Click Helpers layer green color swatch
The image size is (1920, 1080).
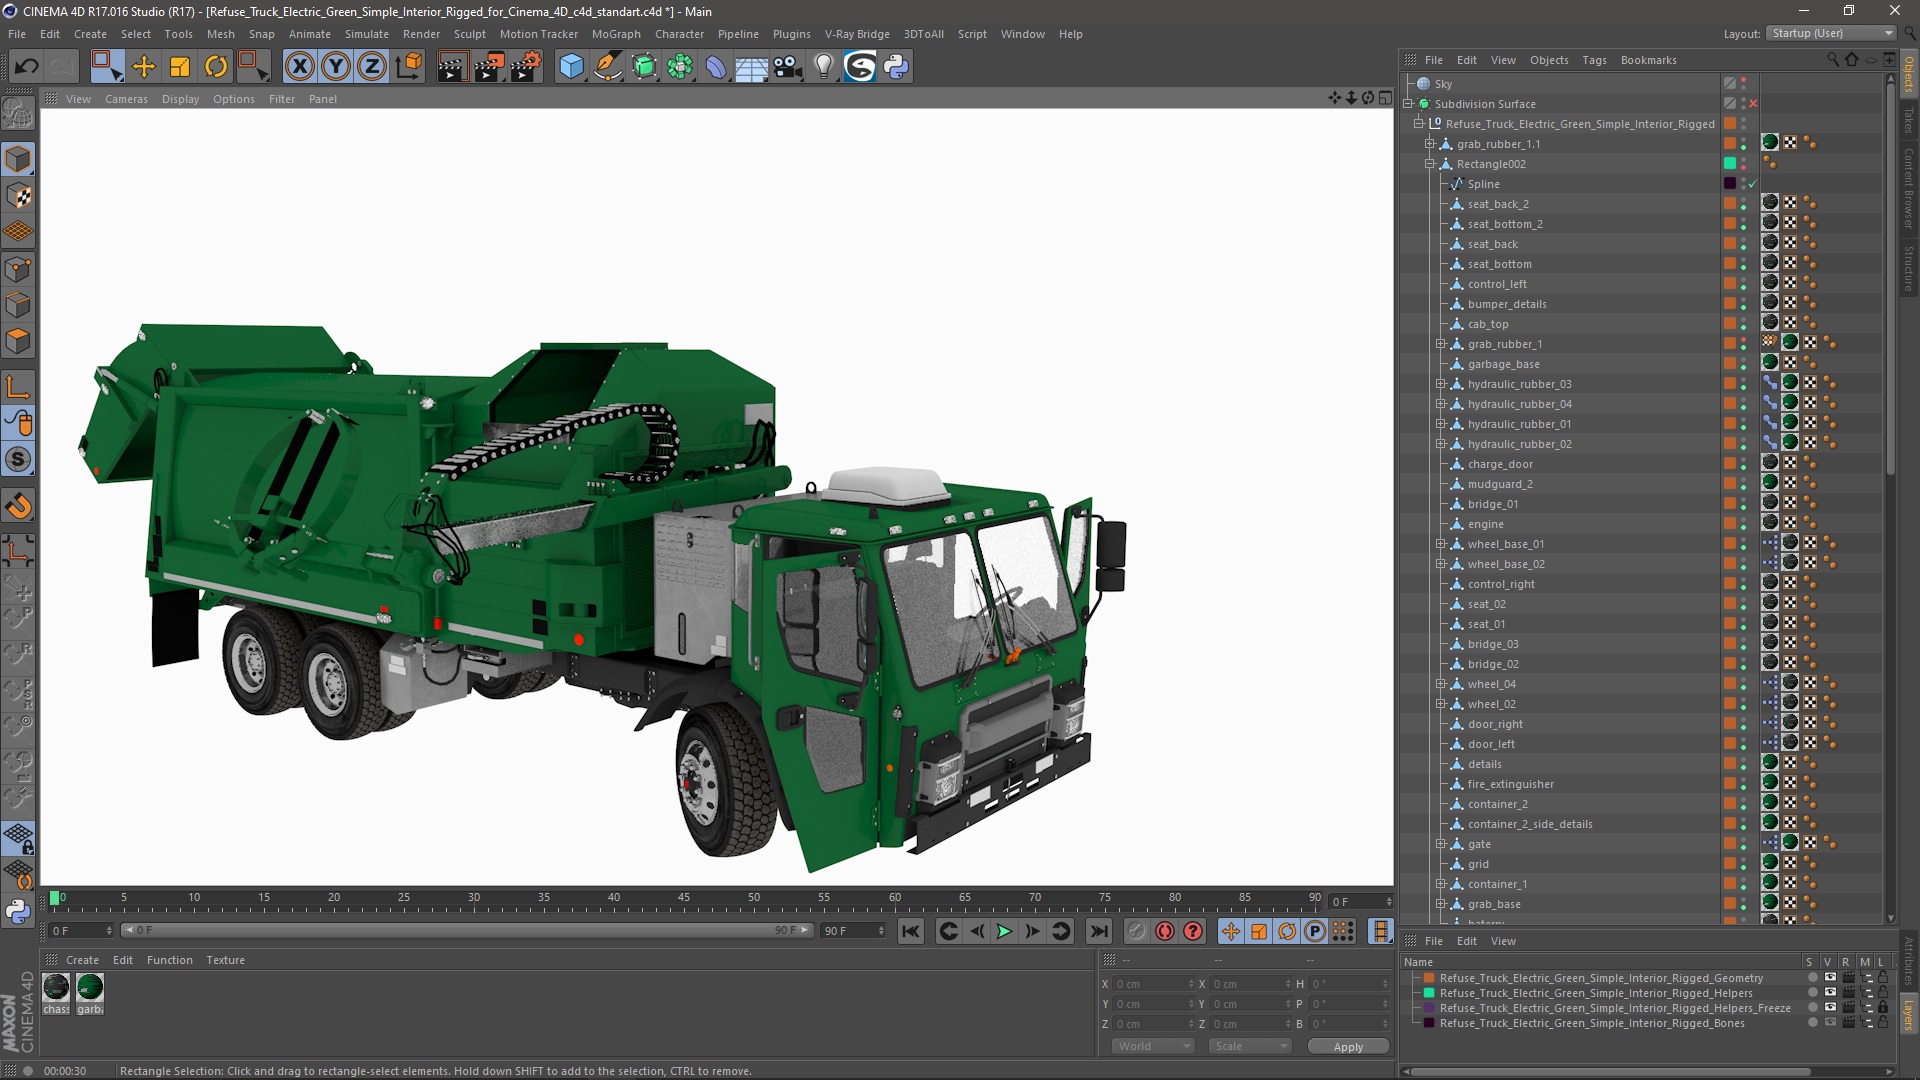click(1429, 993)
